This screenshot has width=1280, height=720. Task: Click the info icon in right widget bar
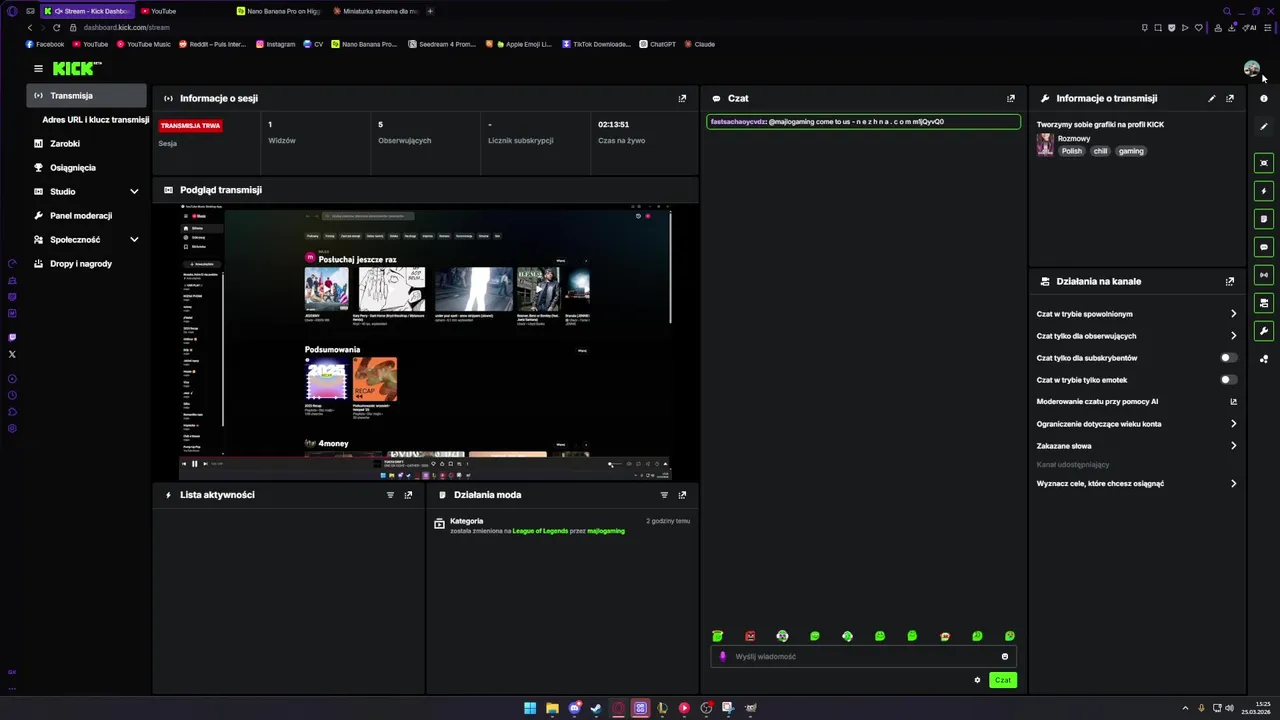pyautogui.click(x=1264, y=99)
